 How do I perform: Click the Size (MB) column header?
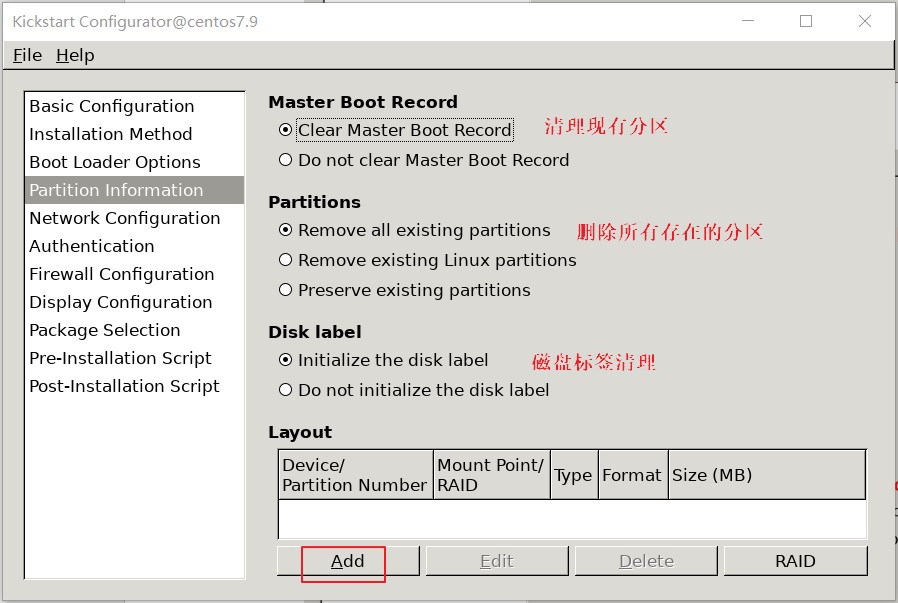coord(767,475)
